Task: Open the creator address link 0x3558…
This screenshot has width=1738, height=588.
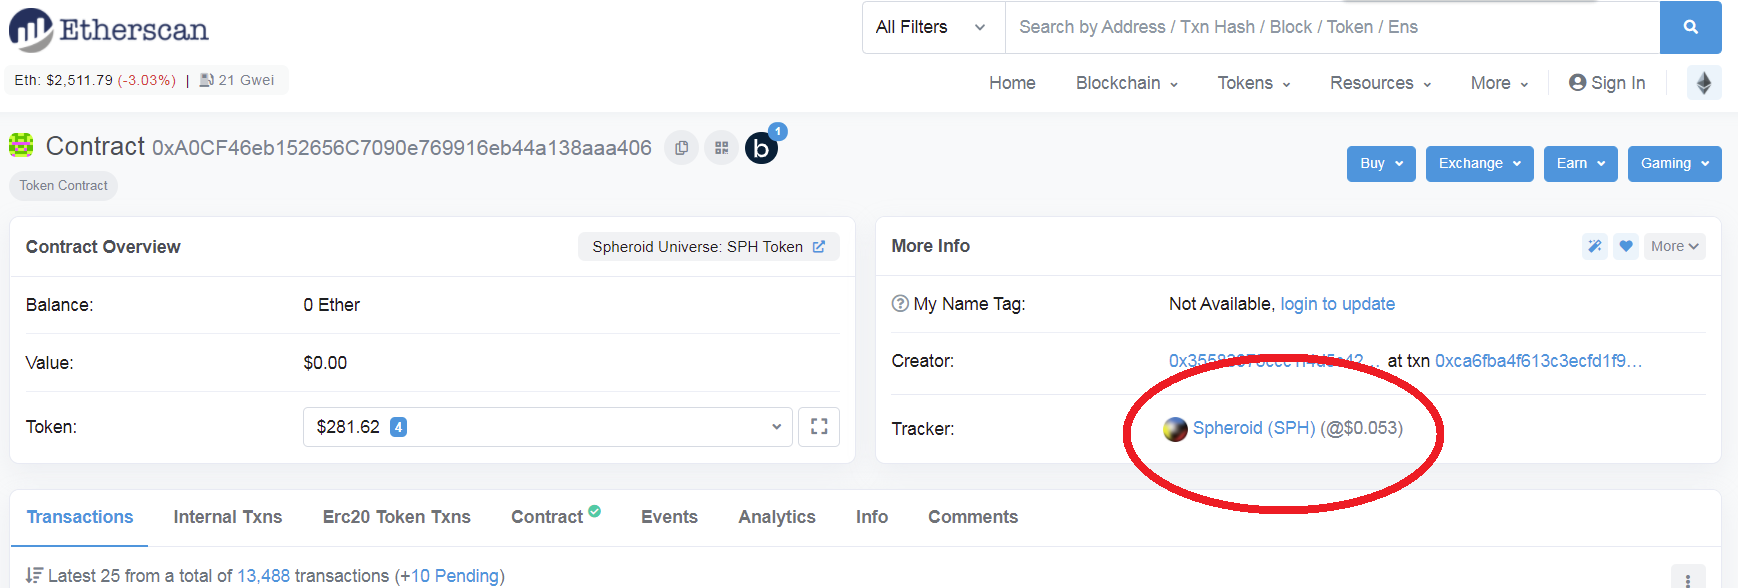Action: click(1274, 361)
